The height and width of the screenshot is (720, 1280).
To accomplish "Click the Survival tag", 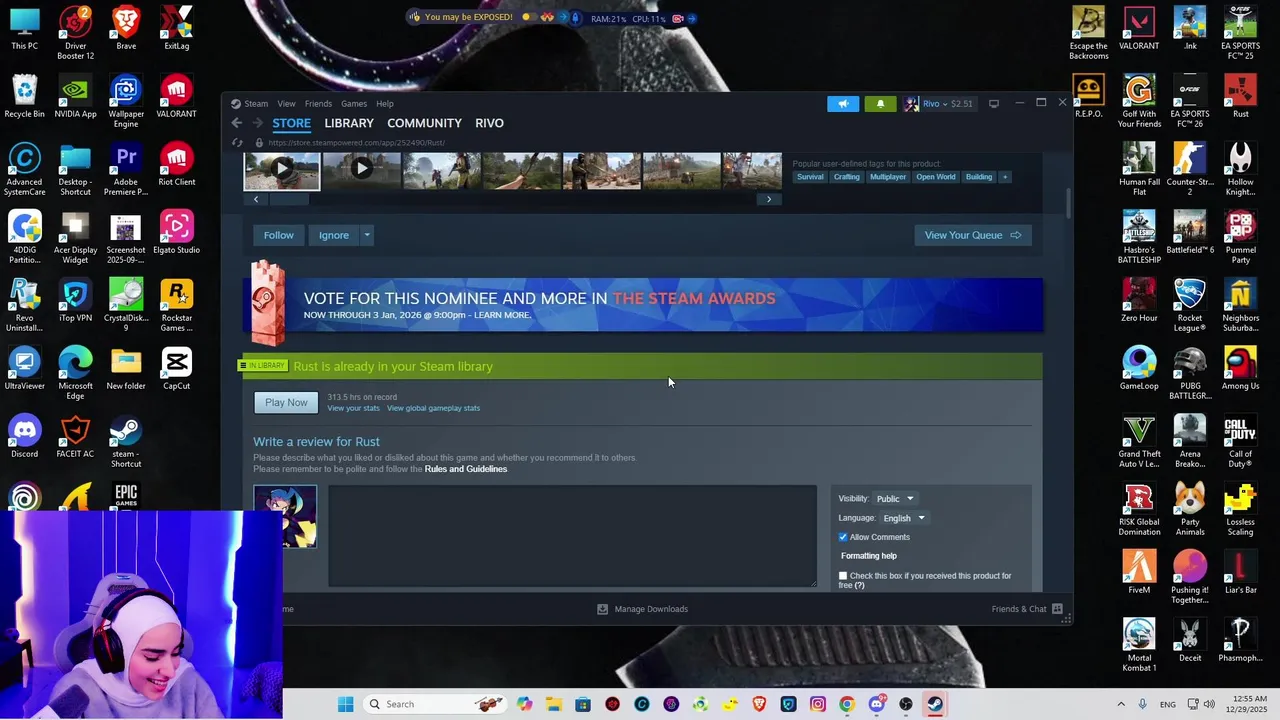I will [x=810, y=177].
